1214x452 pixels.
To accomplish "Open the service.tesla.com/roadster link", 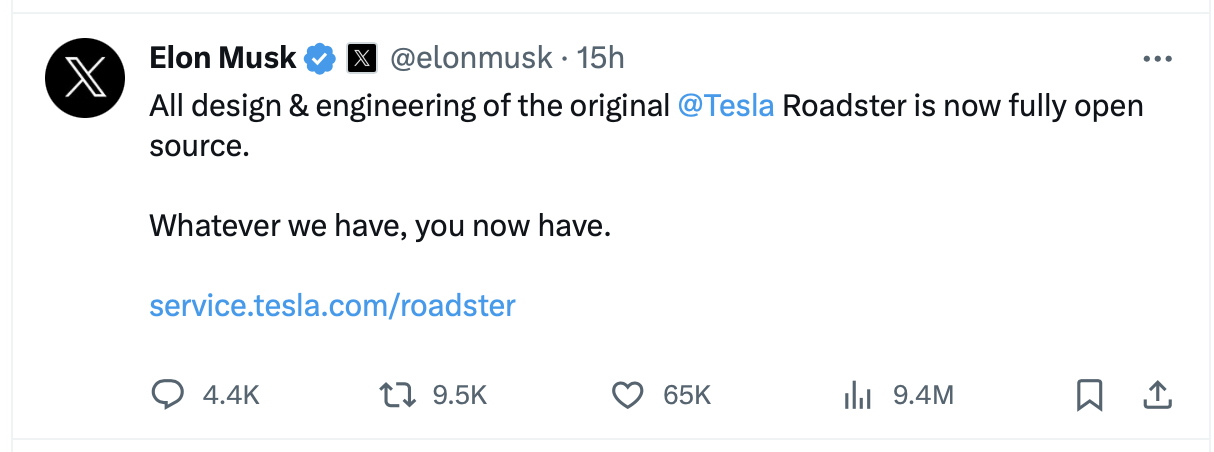I will [332, 304].
